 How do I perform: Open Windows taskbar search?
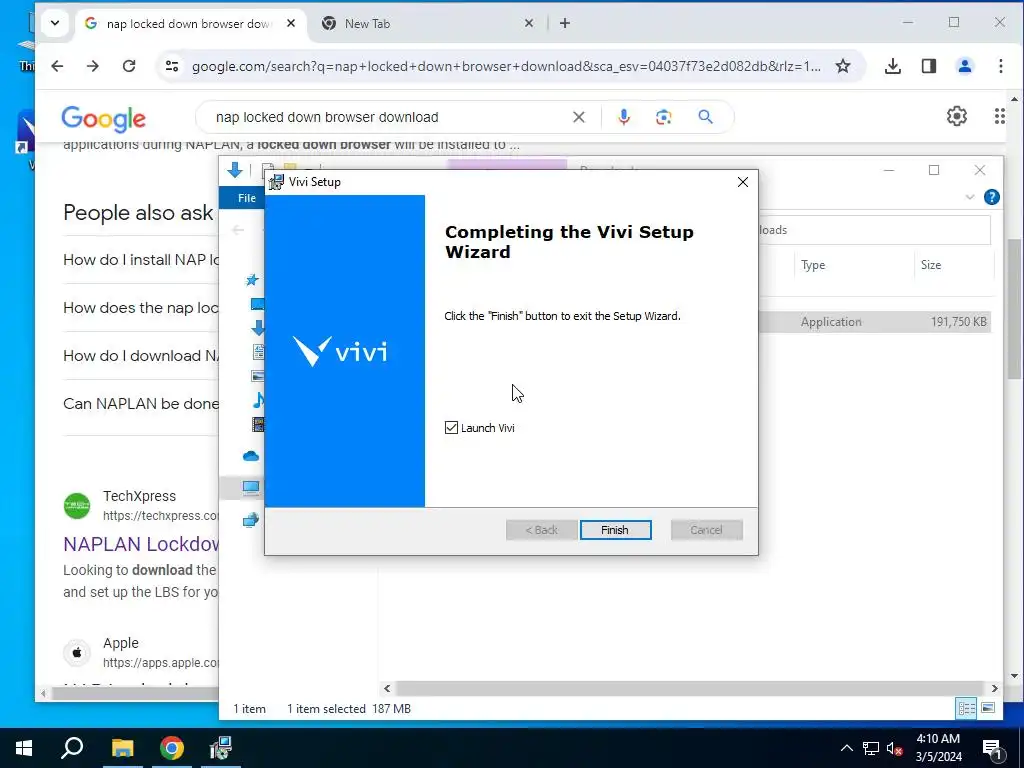pos(72,748)
